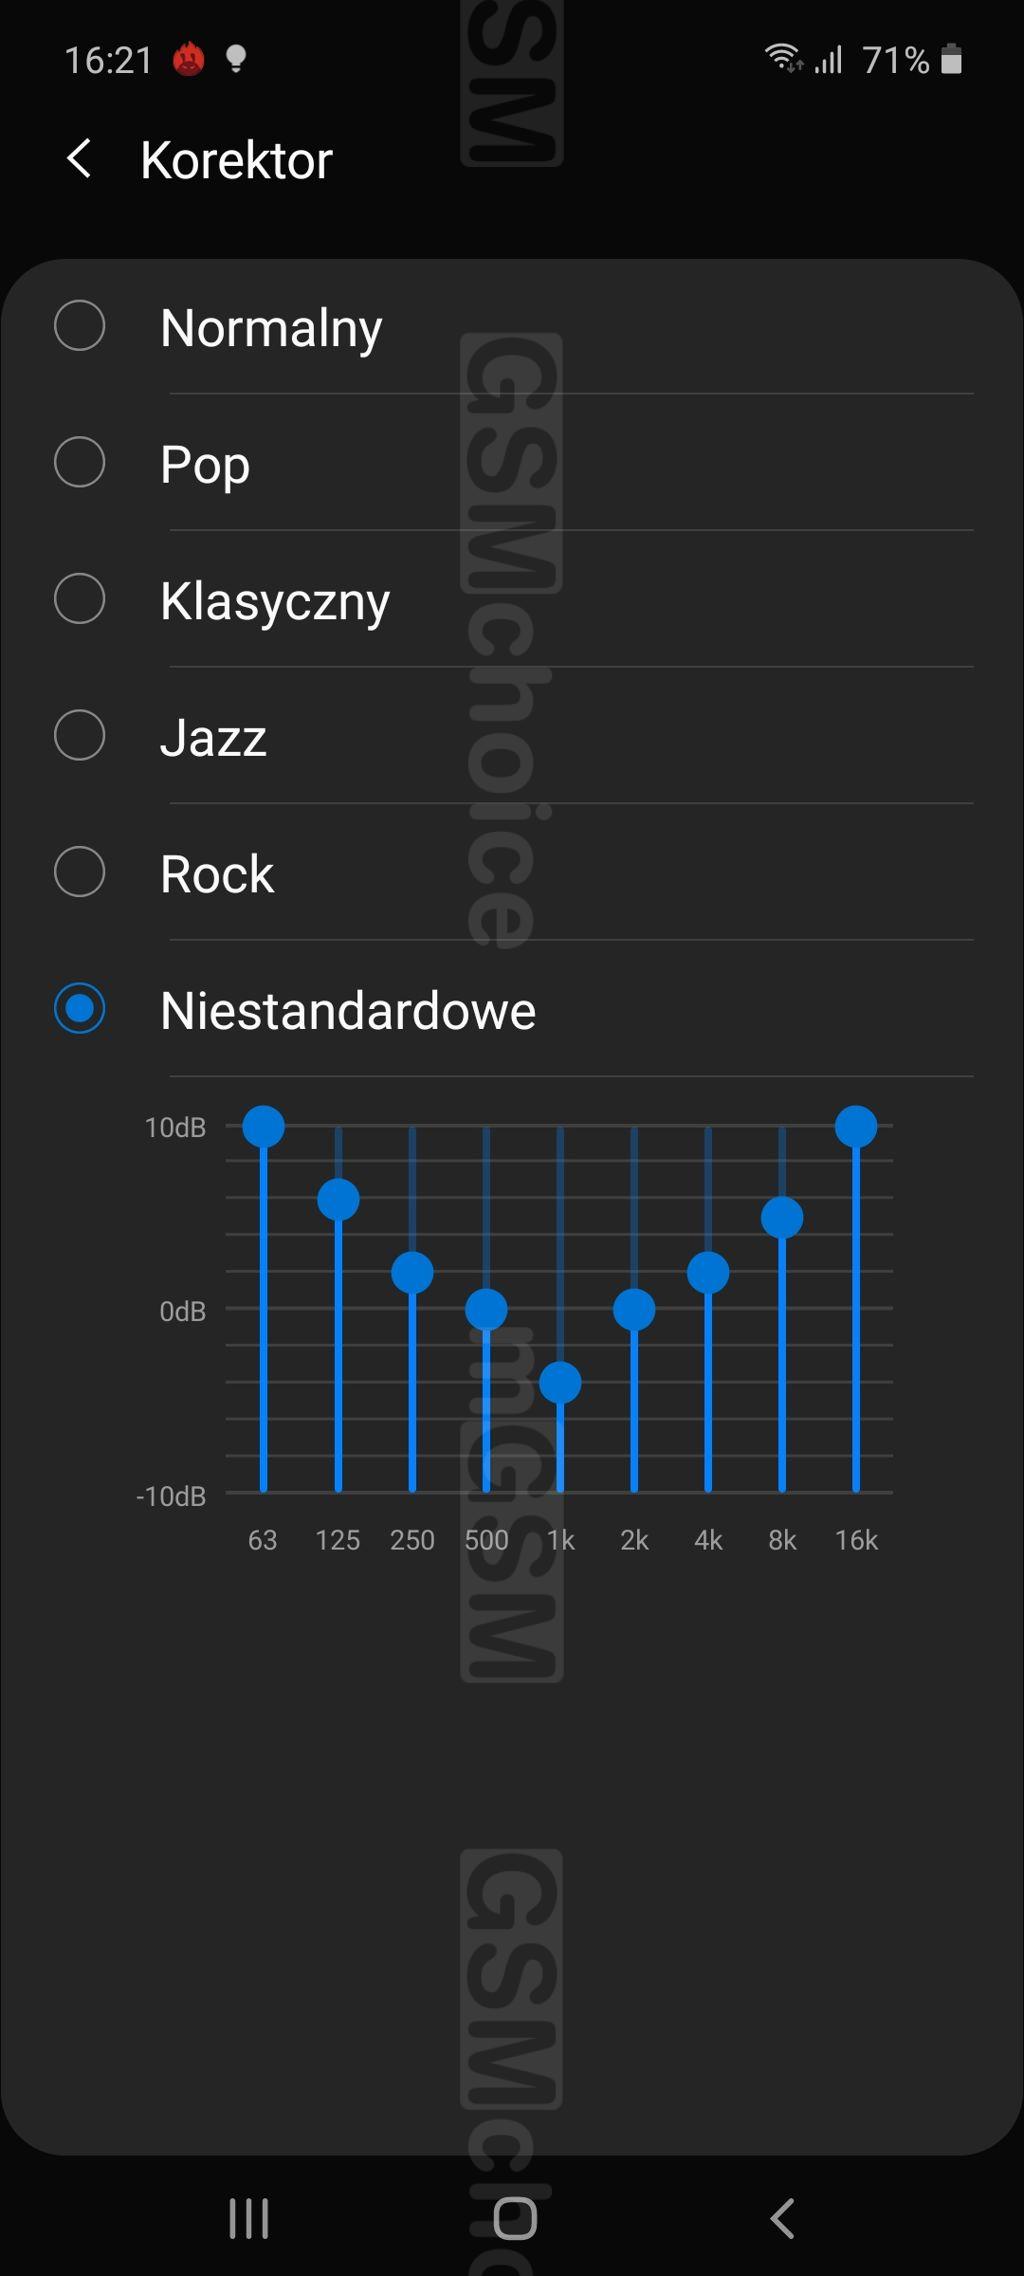Click the 8k band slider handle
This screenshot has height=2276, width=1024.
(x=782, y=1218)
